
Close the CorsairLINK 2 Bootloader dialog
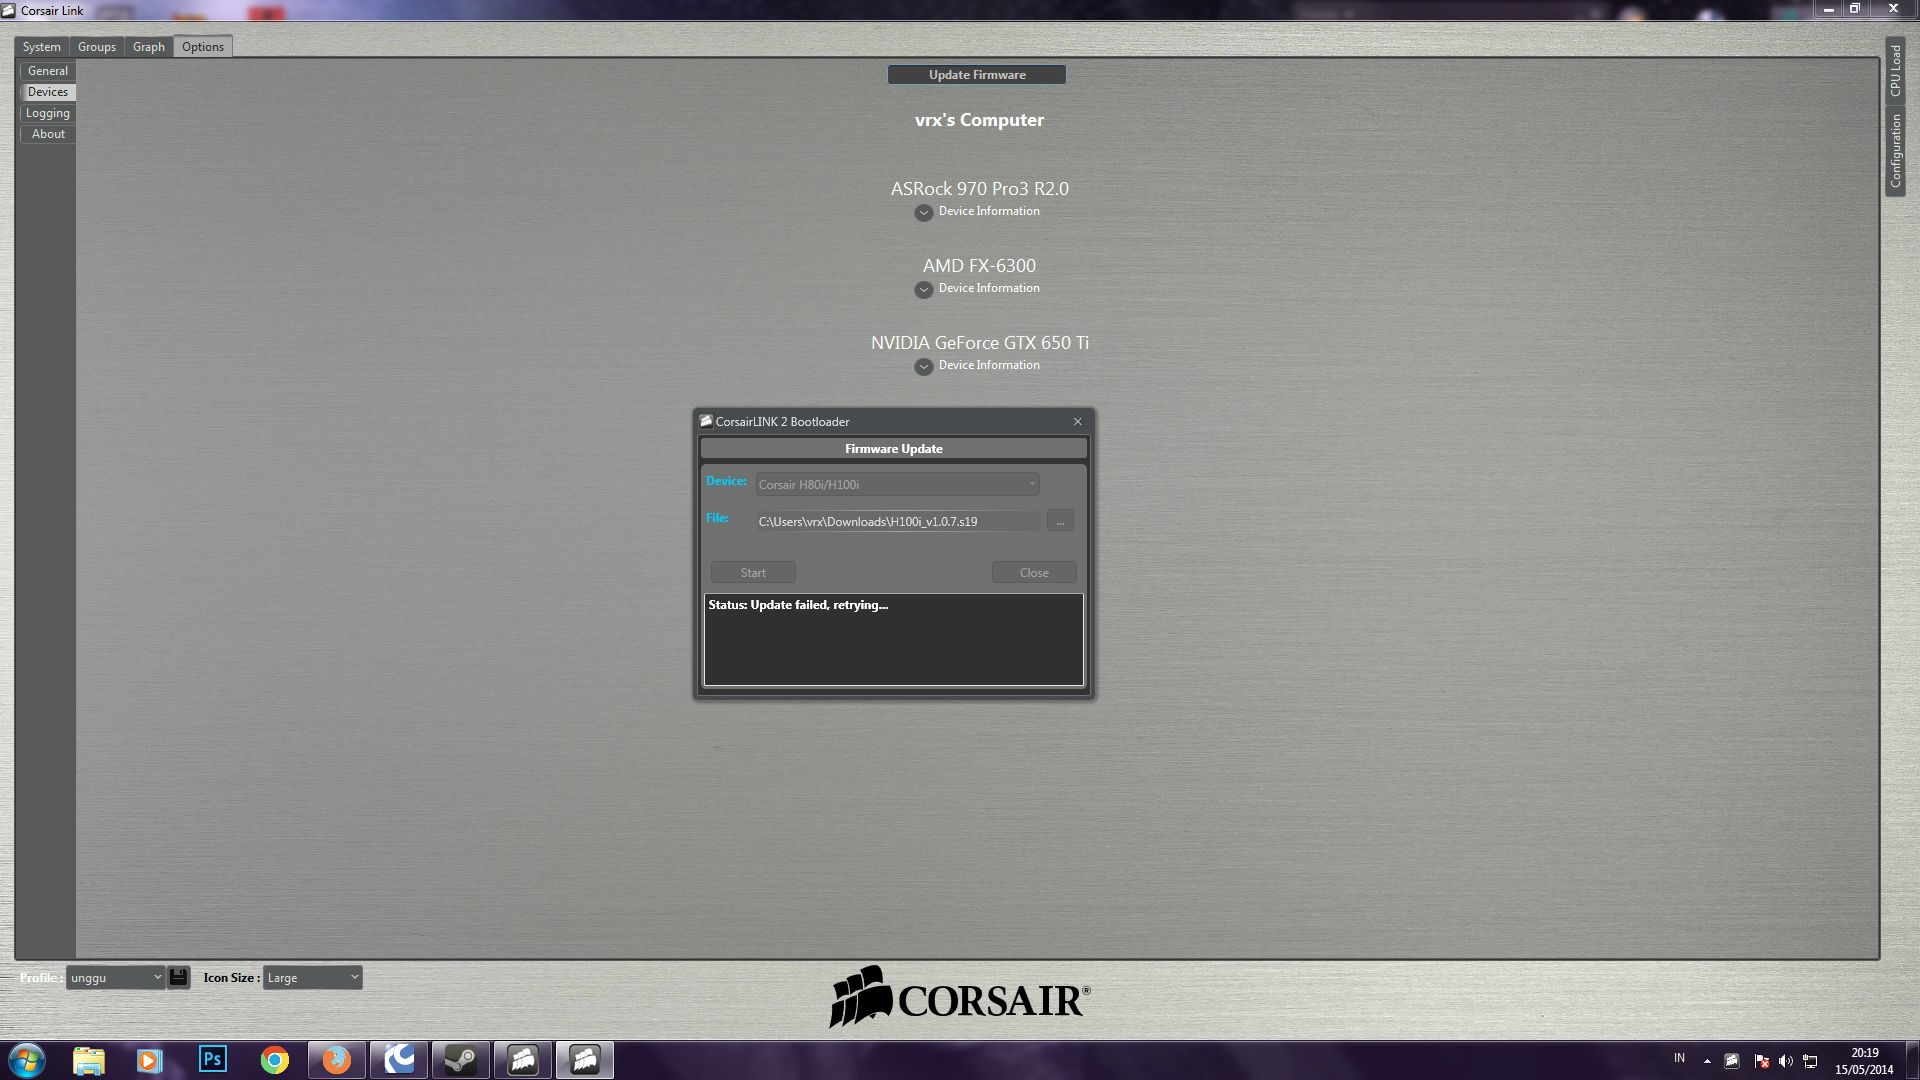coord(1078,422)
